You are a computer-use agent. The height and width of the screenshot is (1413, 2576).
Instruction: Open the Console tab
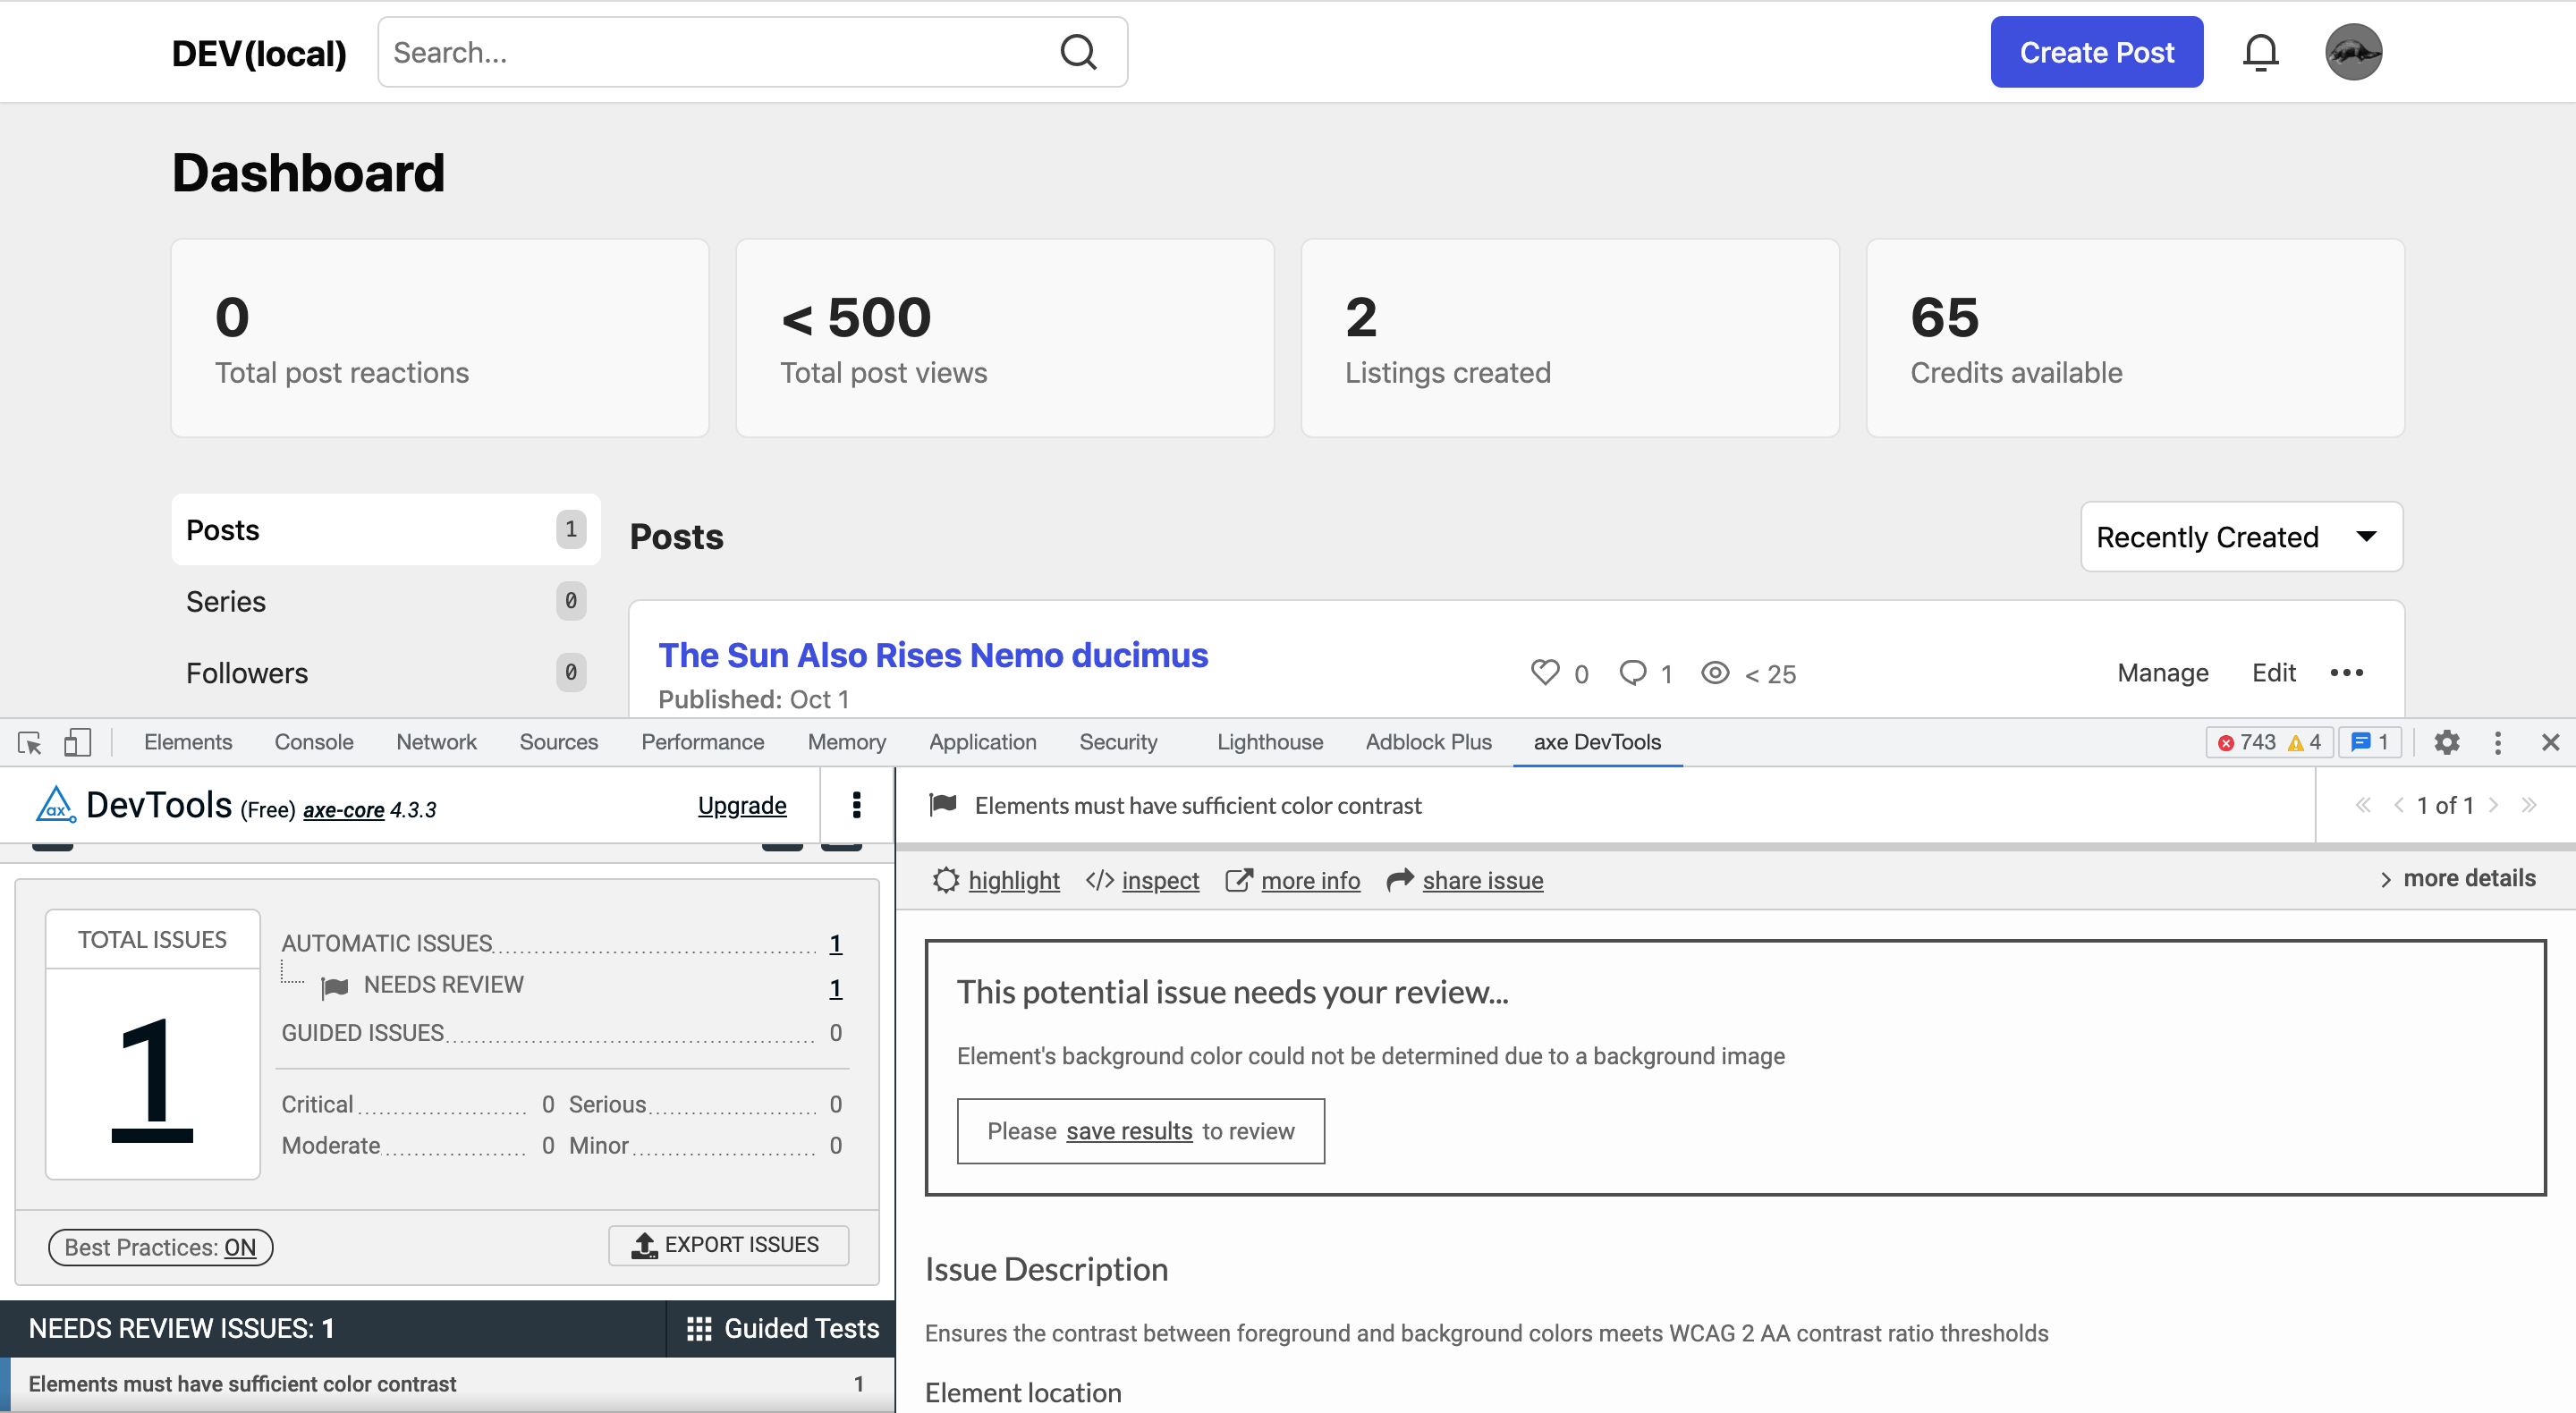click(x=313, y=743)
